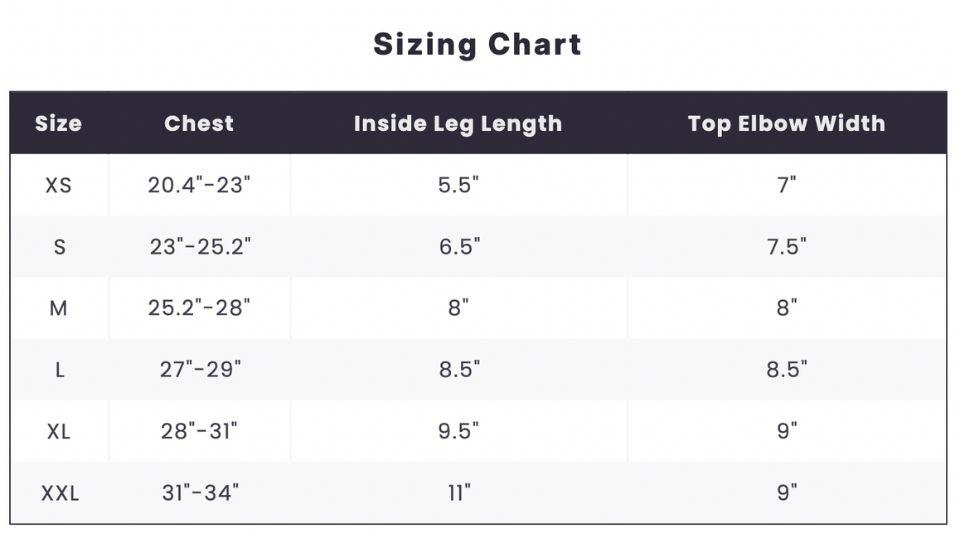Click the 9.5" inside leg length cell

coord(458,431)
